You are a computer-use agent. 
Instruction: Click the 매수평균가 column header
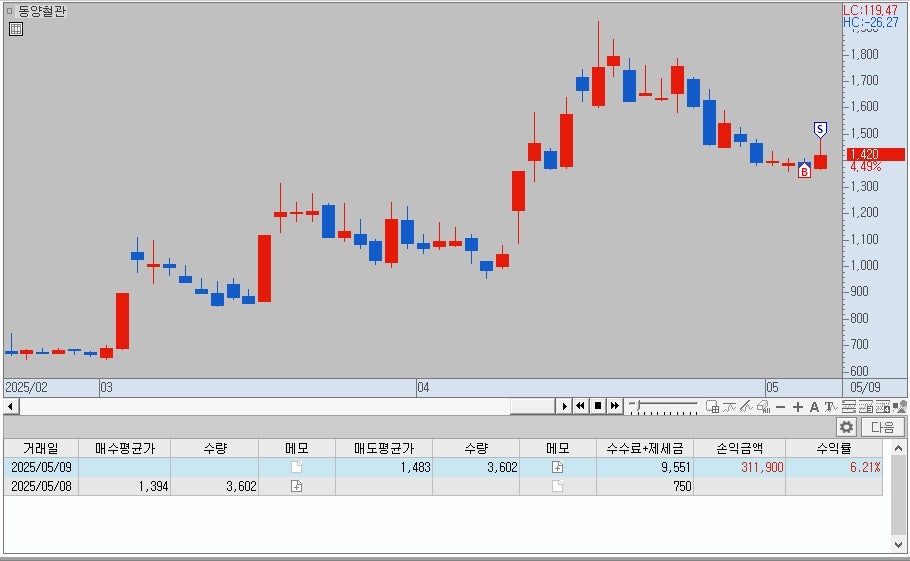click(x=125, y=448)
